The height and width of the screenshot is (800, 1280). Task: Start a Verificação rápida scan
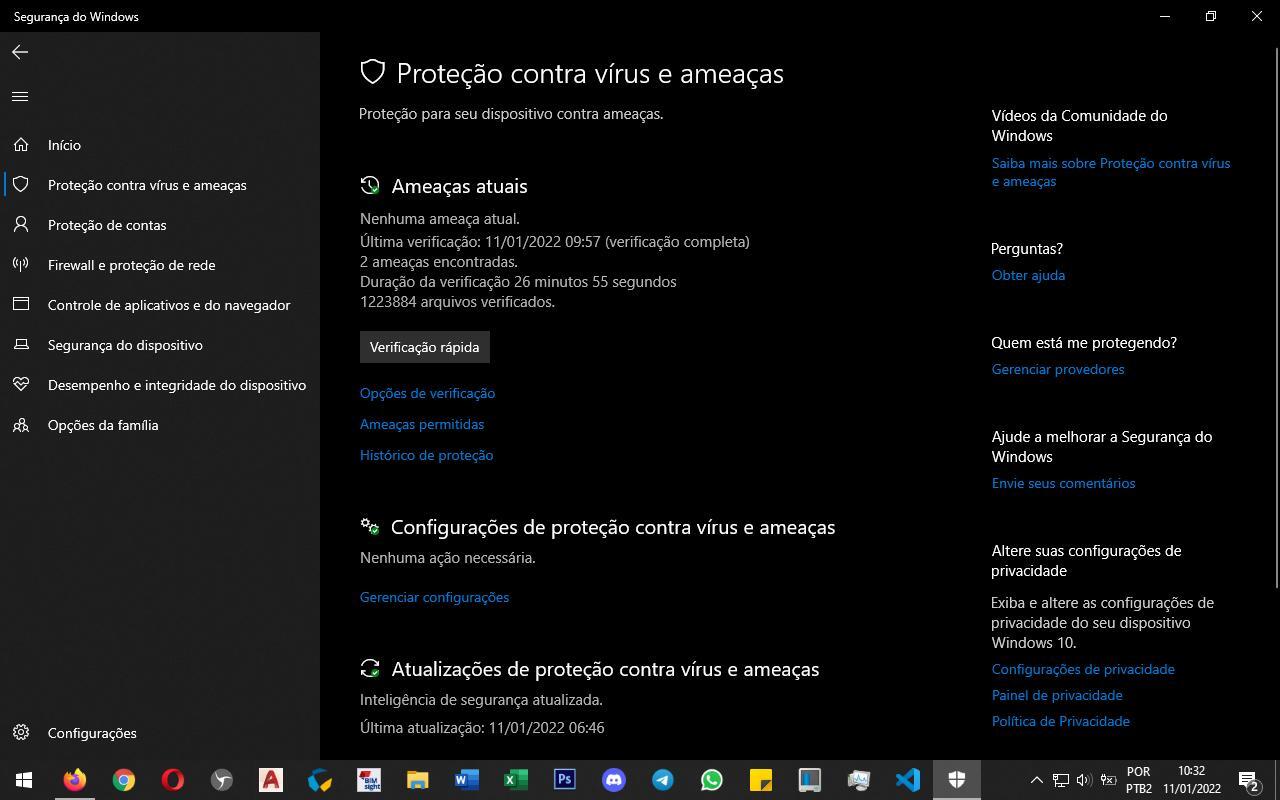(x=425, y=347)
